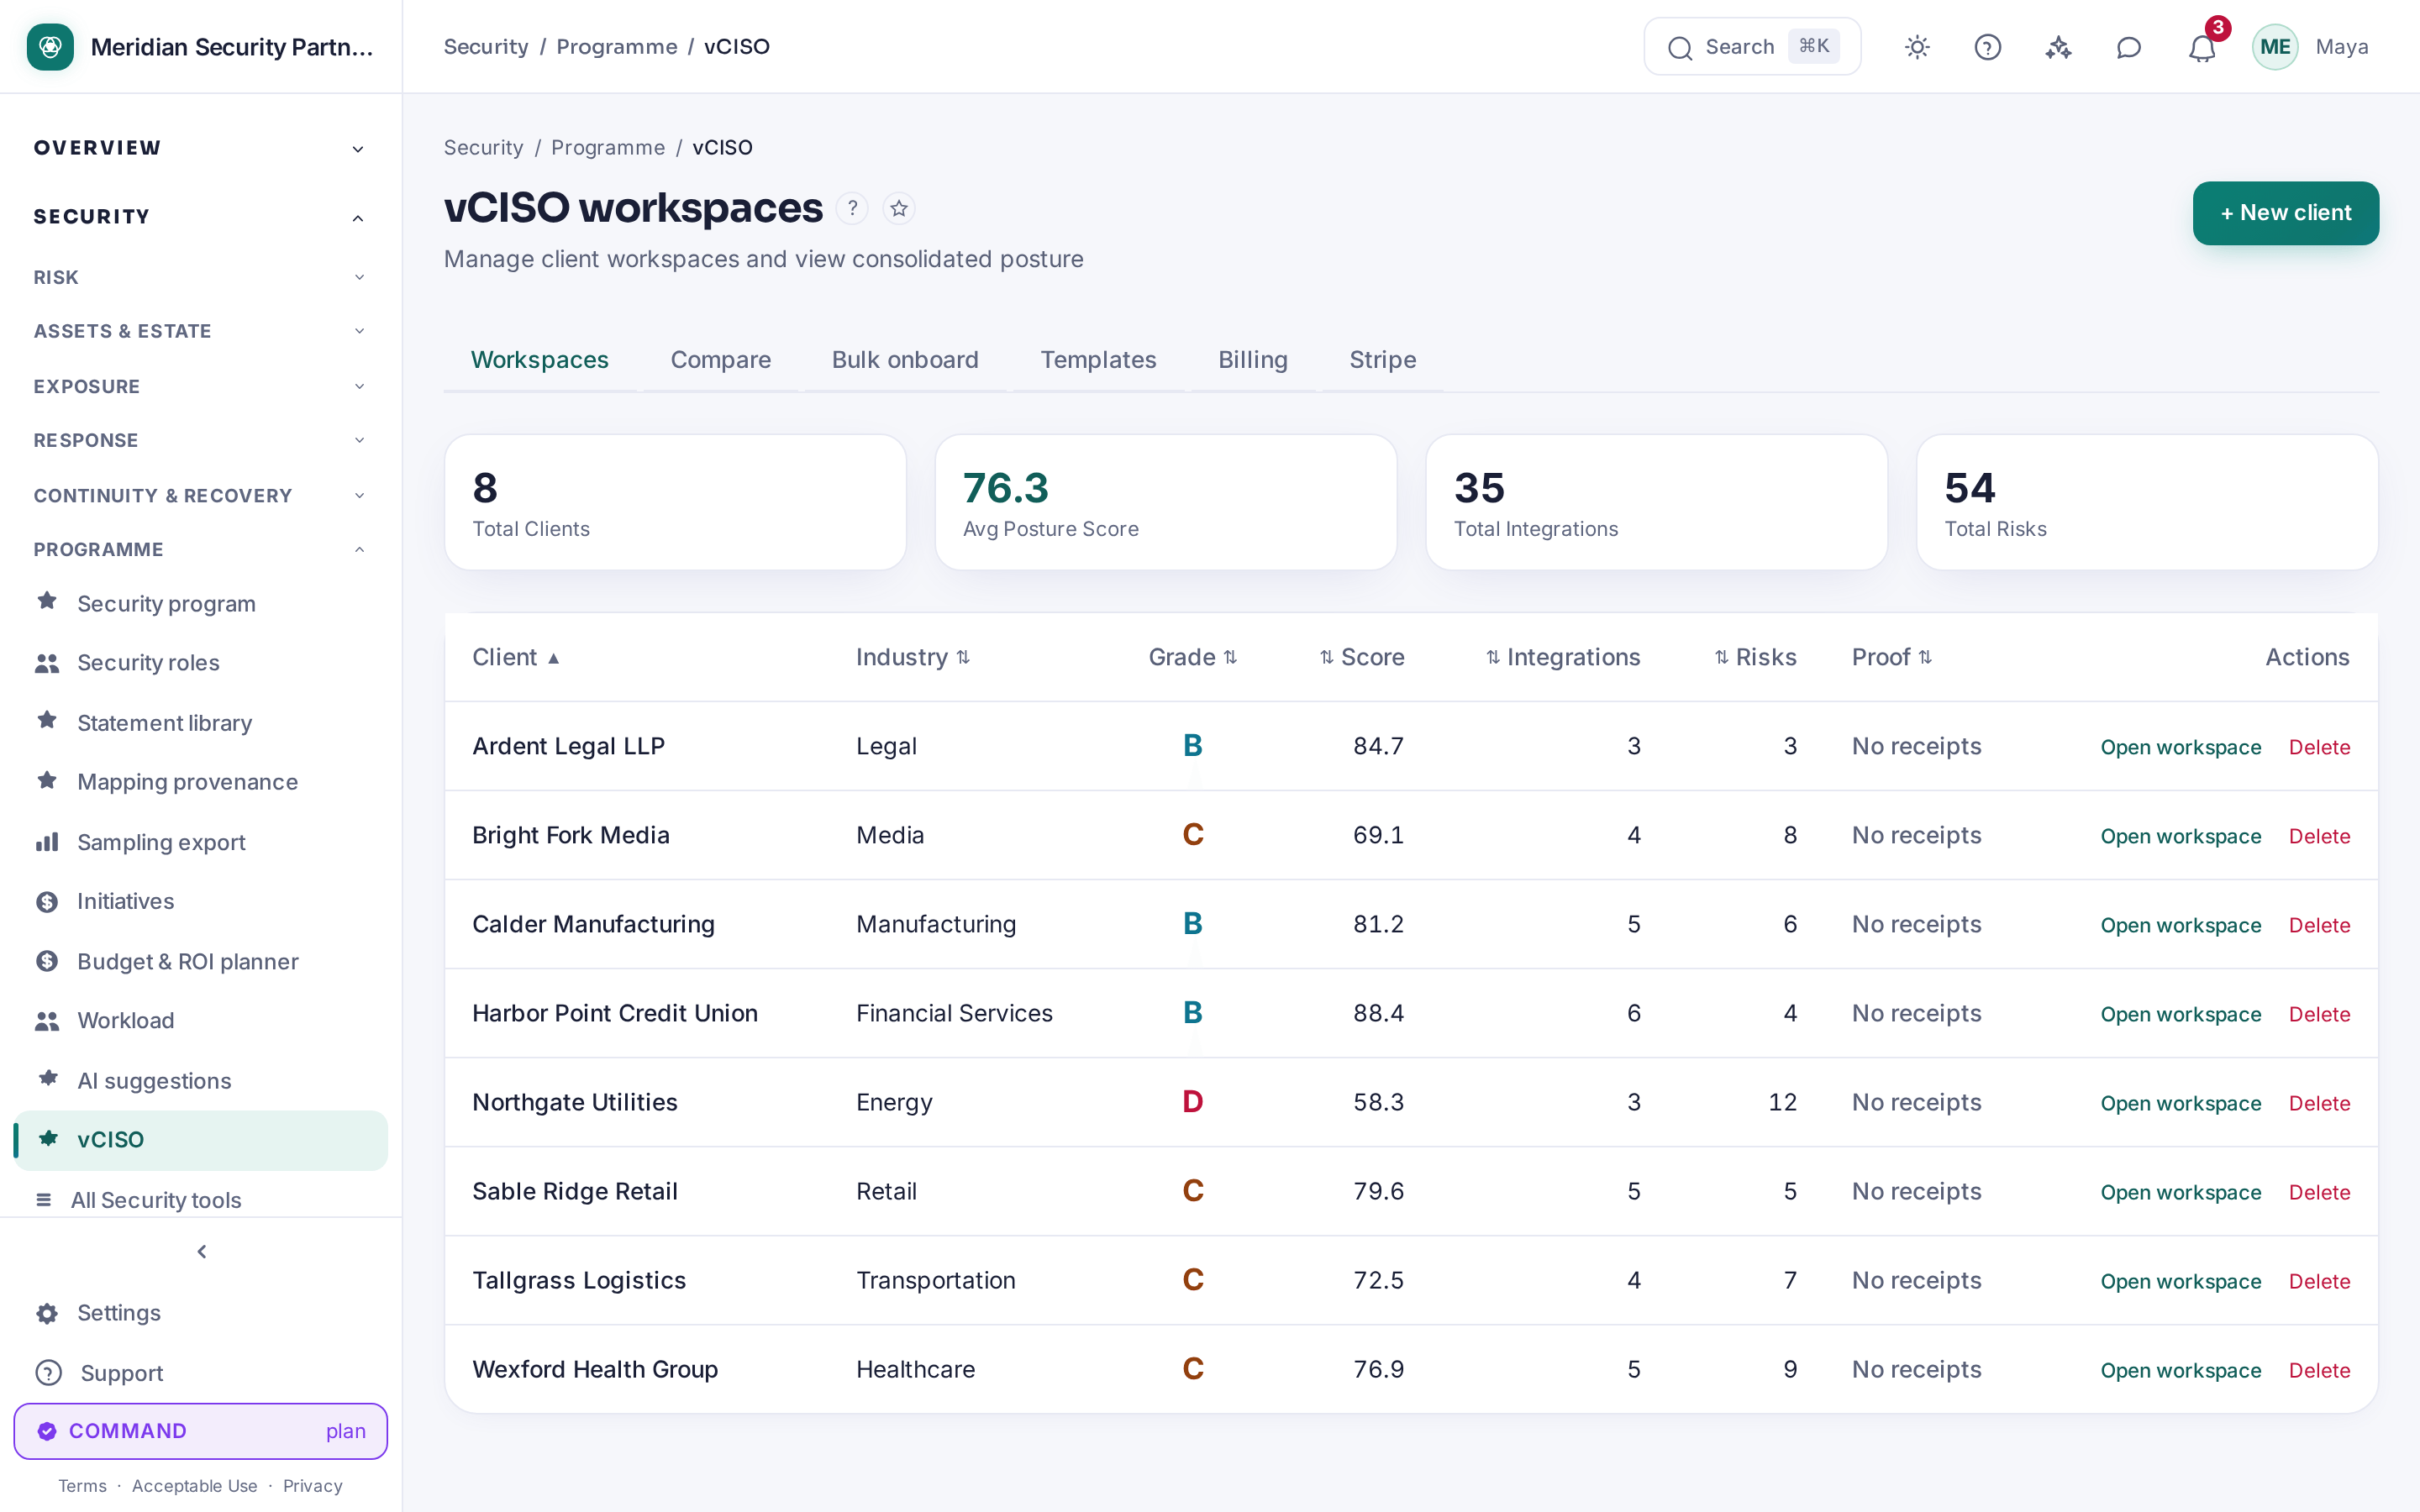Screen dimensions: 2420x1512
Task: Expand the RISK group
Action: (200, 277)
